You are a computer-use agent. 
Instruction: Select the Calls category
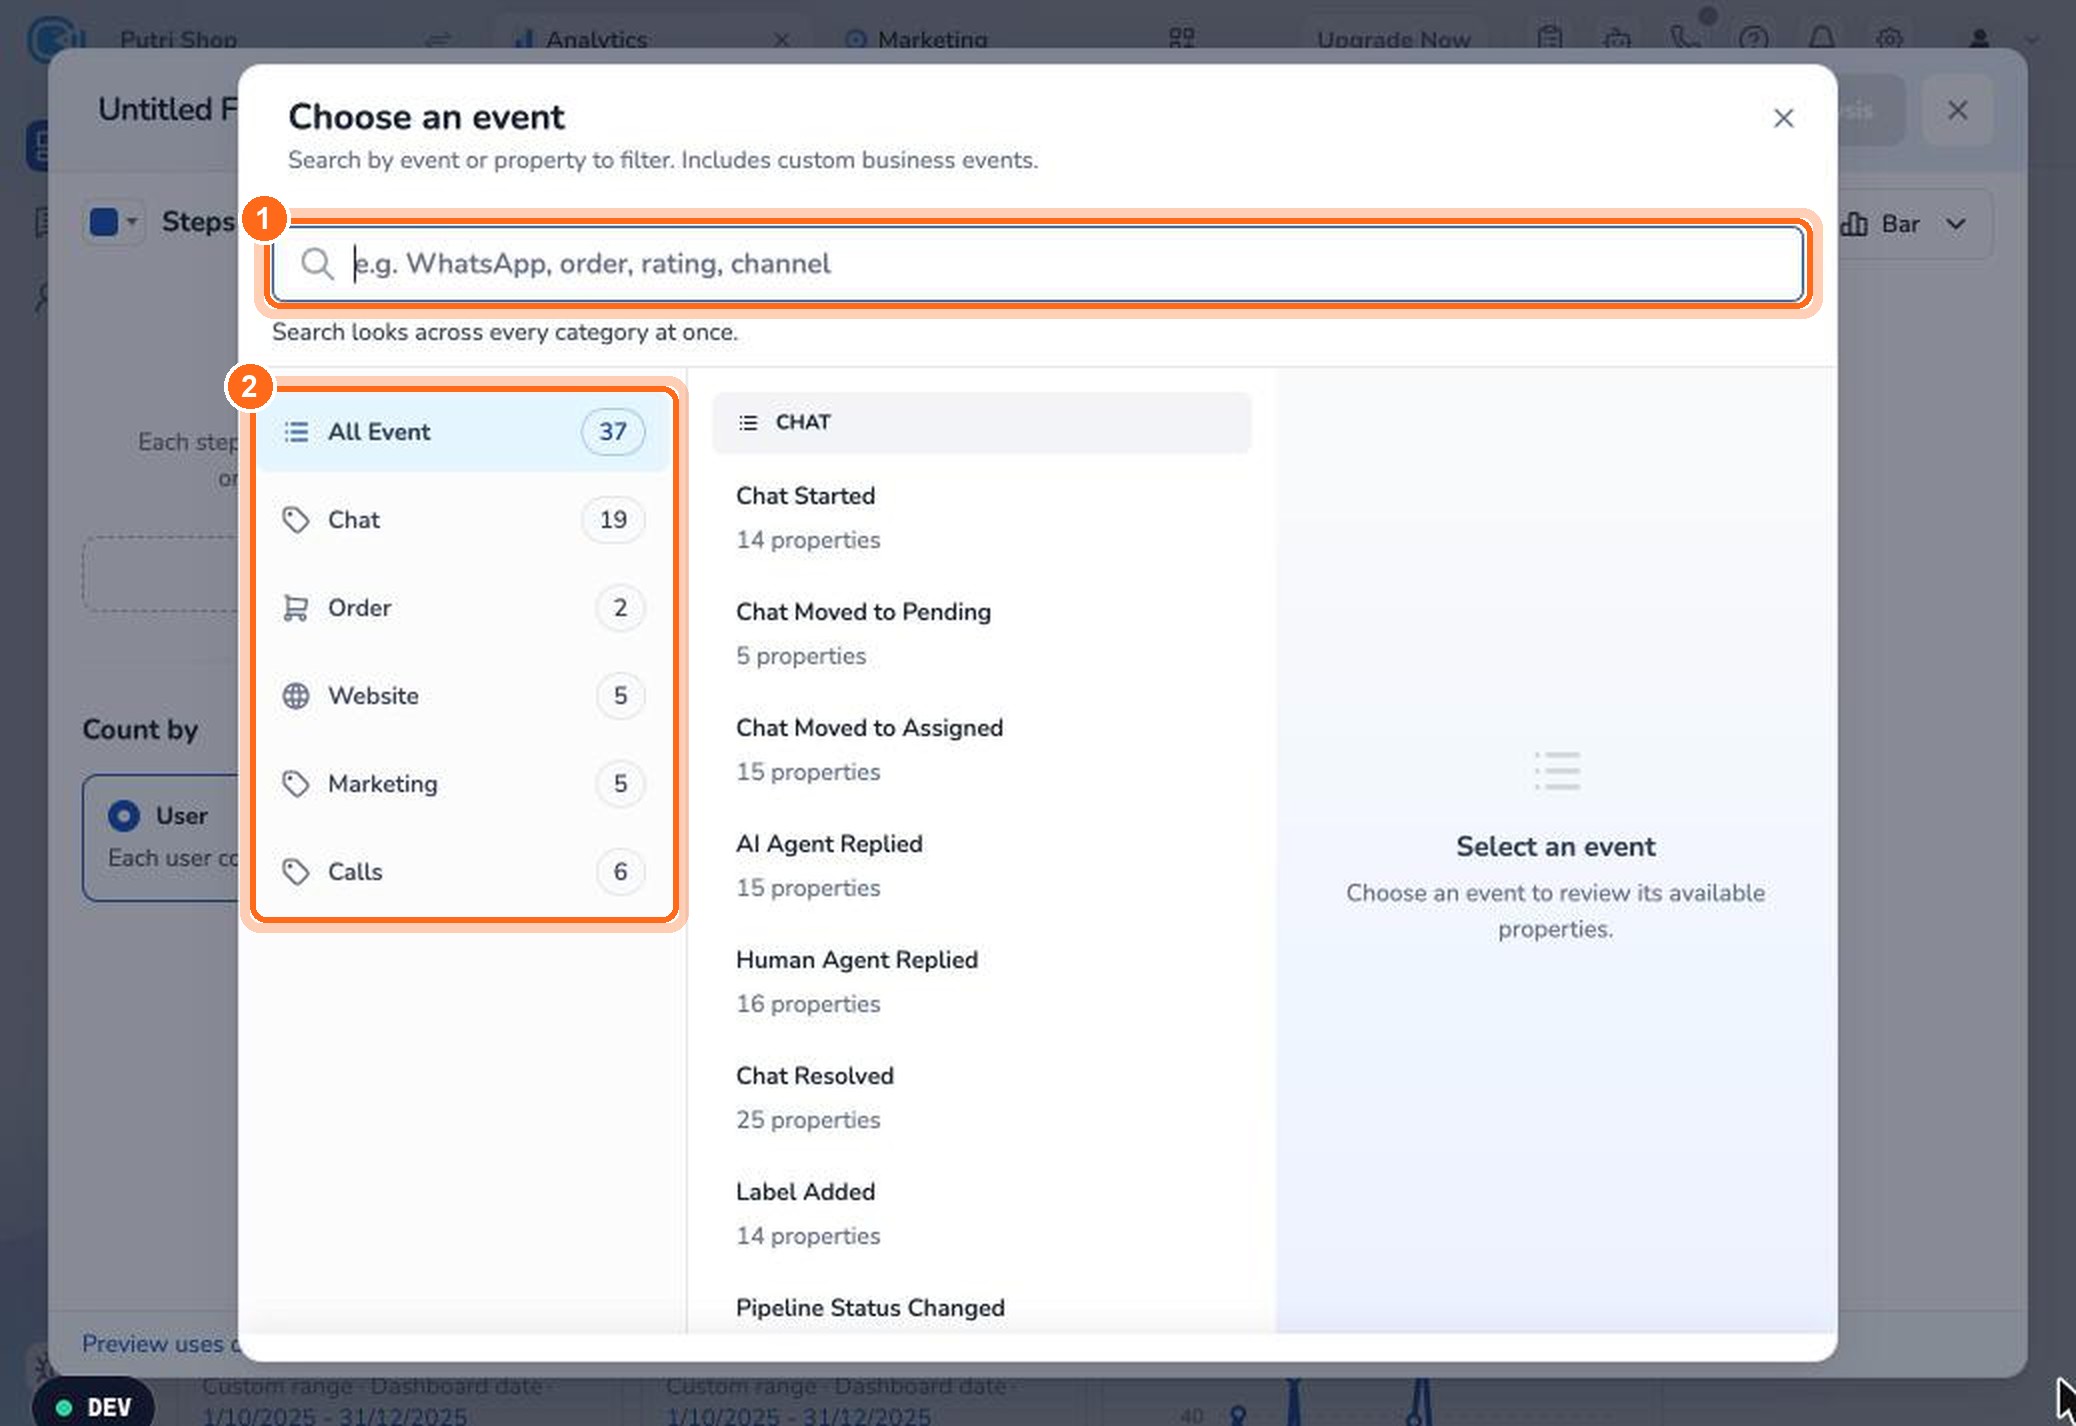[464, 872]
